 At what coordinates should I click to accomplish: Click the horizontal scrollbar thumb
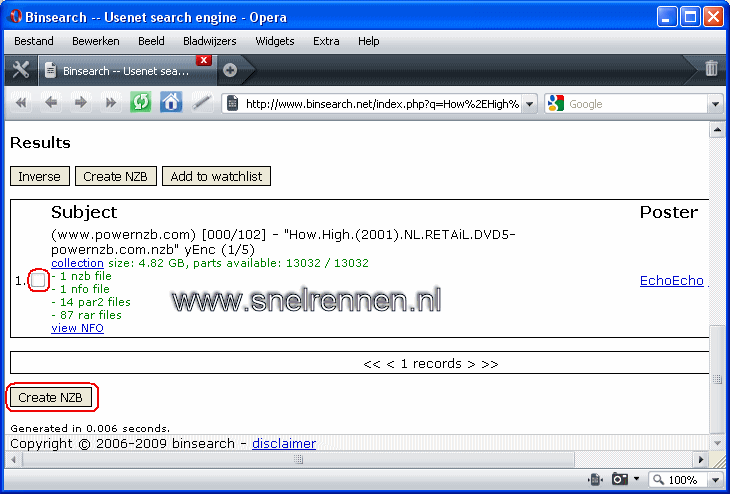click(x=298, y=460)
